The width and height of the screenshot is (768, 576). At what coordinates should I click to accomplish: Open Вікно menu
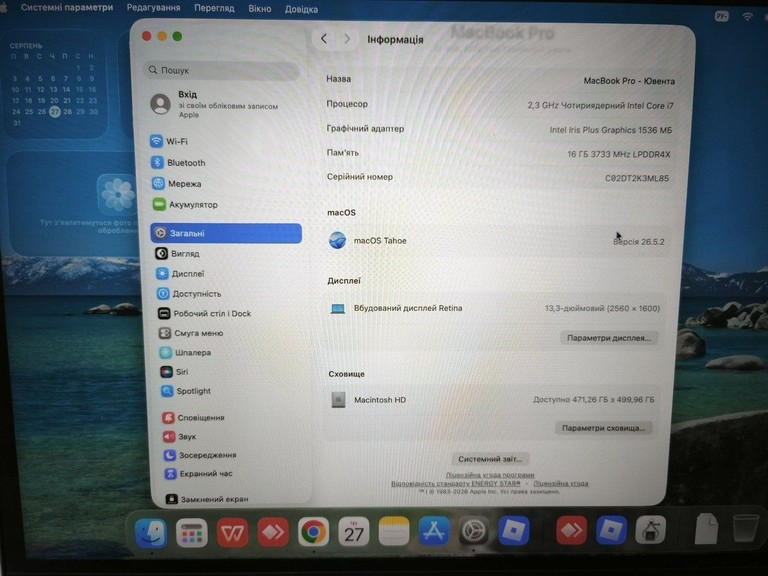coord(260,9)
